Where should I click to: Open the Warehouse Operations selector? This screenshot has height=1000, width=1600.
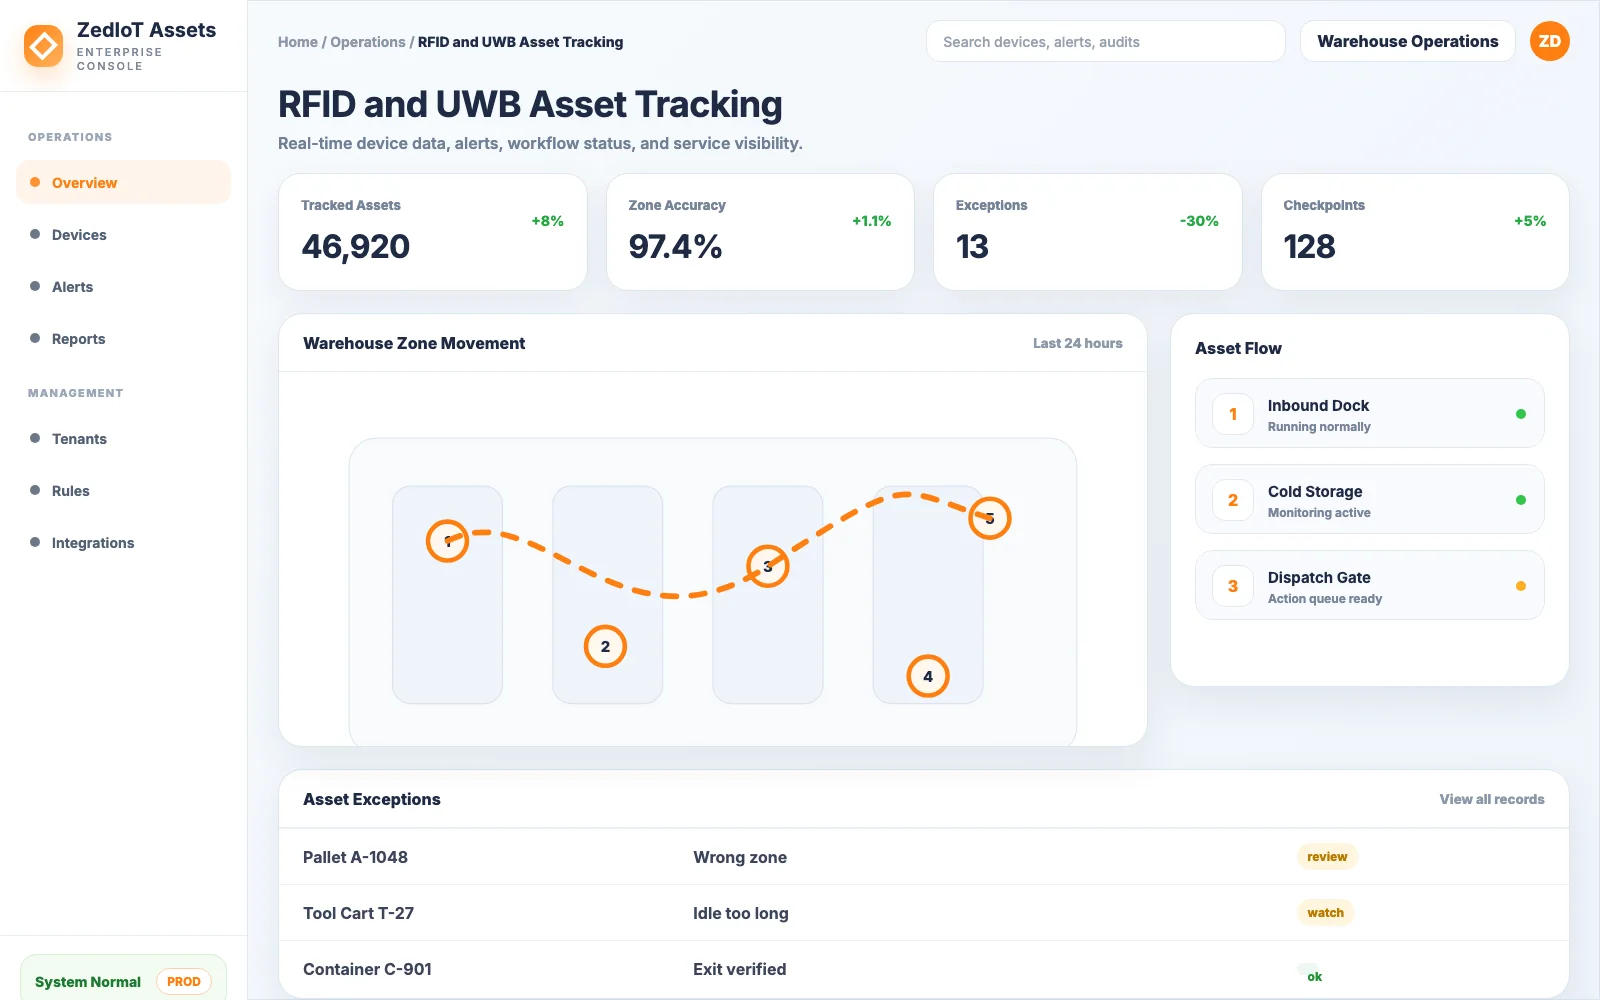(1407, 41)
